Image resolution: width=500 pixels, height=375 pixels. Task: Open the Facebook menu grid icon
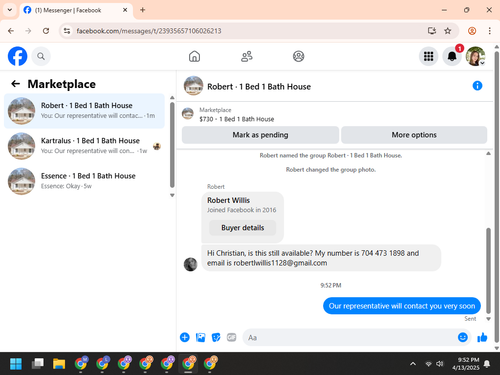(428, 56)
